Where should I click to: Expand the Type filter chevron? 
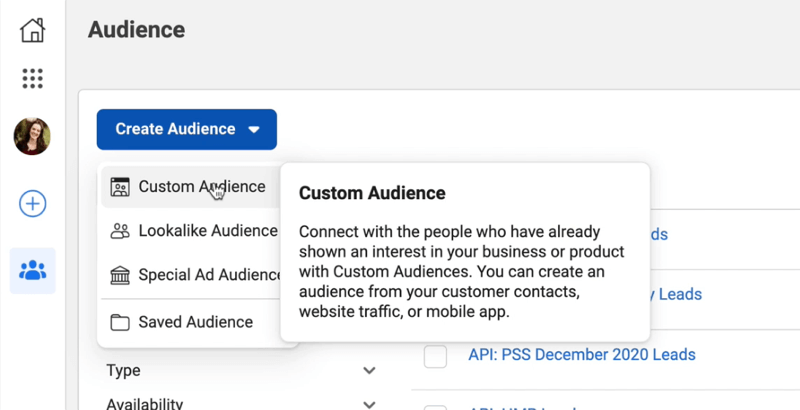pyautogui.click(x=369, y=371)
